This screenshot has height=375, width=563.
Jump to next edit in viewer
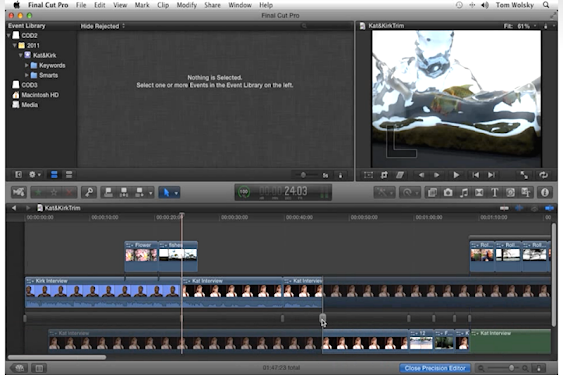pos(491,175)
